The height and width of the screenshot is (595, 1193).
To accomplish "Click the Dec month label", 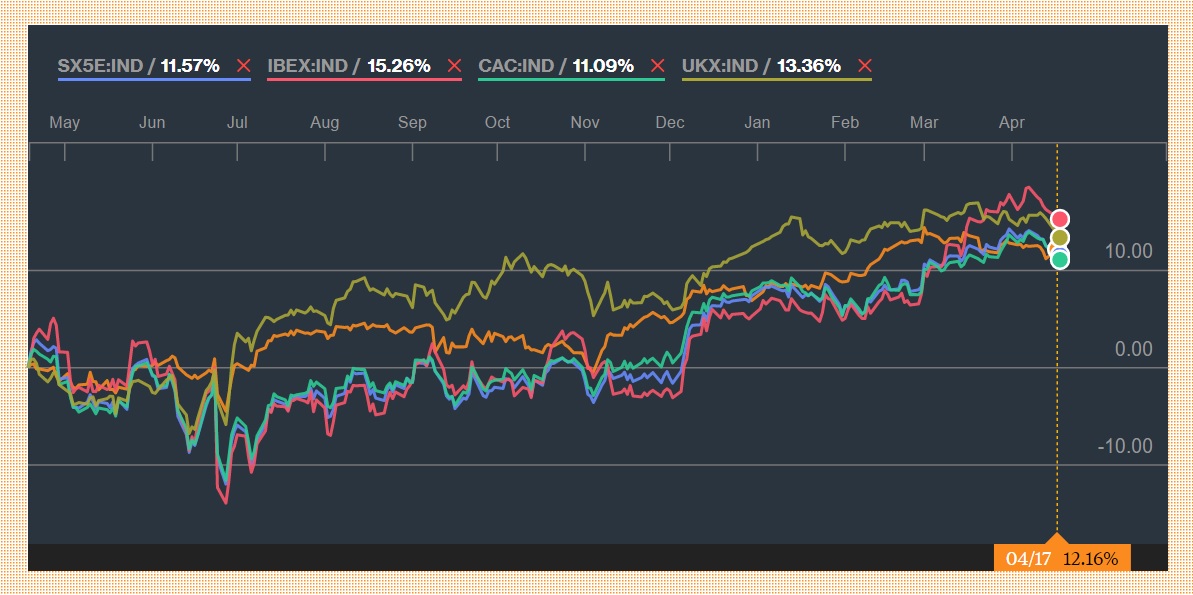I will pos(670,122).
